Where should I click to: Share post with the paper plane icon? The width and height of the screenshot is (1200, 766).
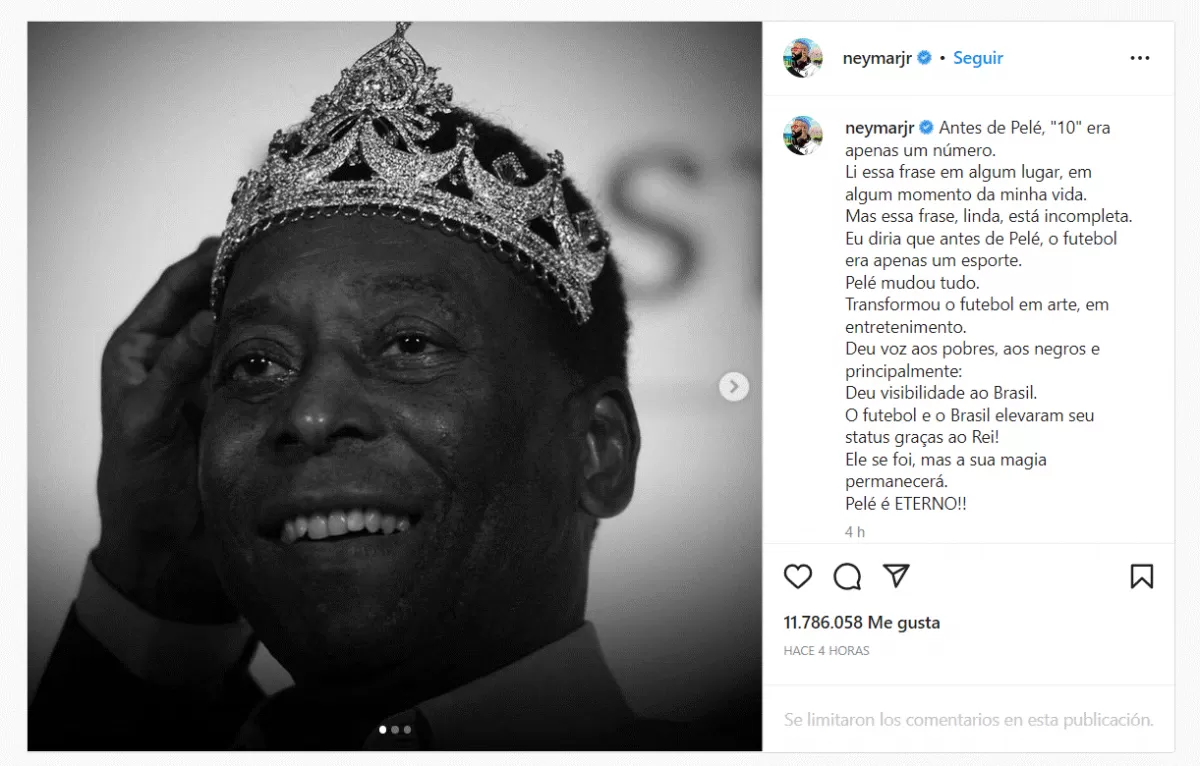click(896, 575)
